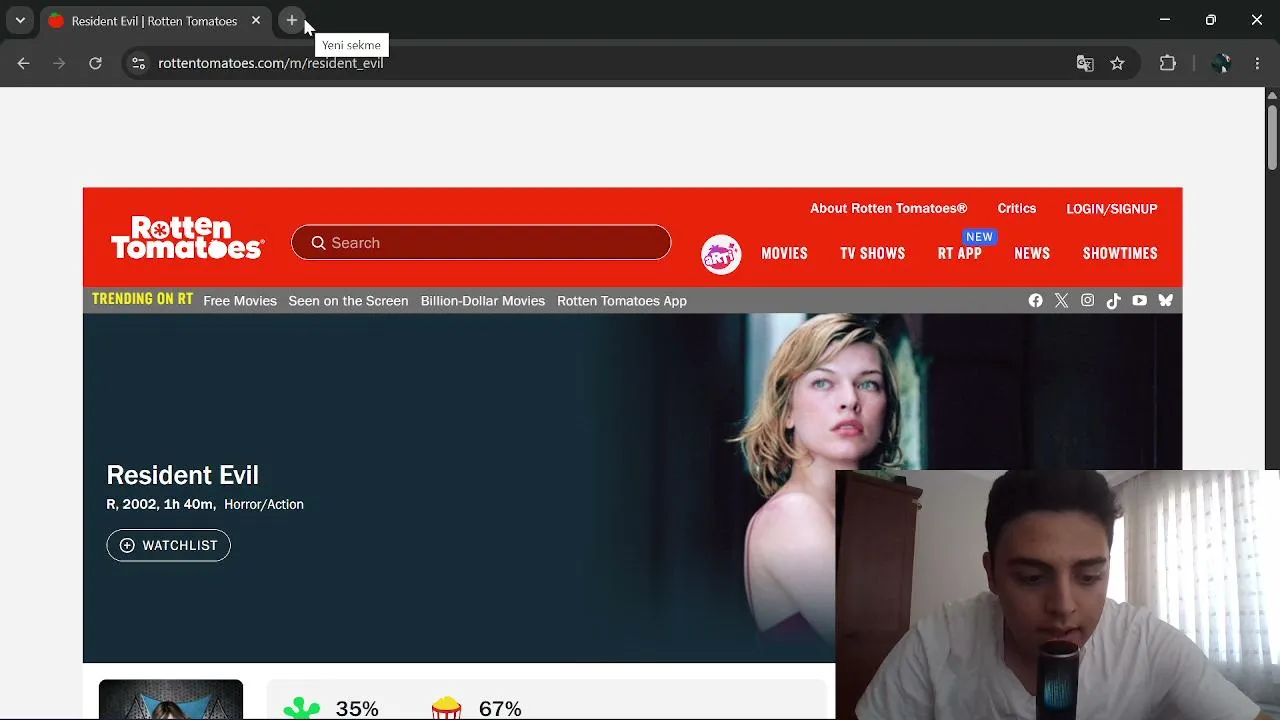Add Resident Evil to WATCHLIST
The width and height of the screenshot is (1280, 720).
168,545
